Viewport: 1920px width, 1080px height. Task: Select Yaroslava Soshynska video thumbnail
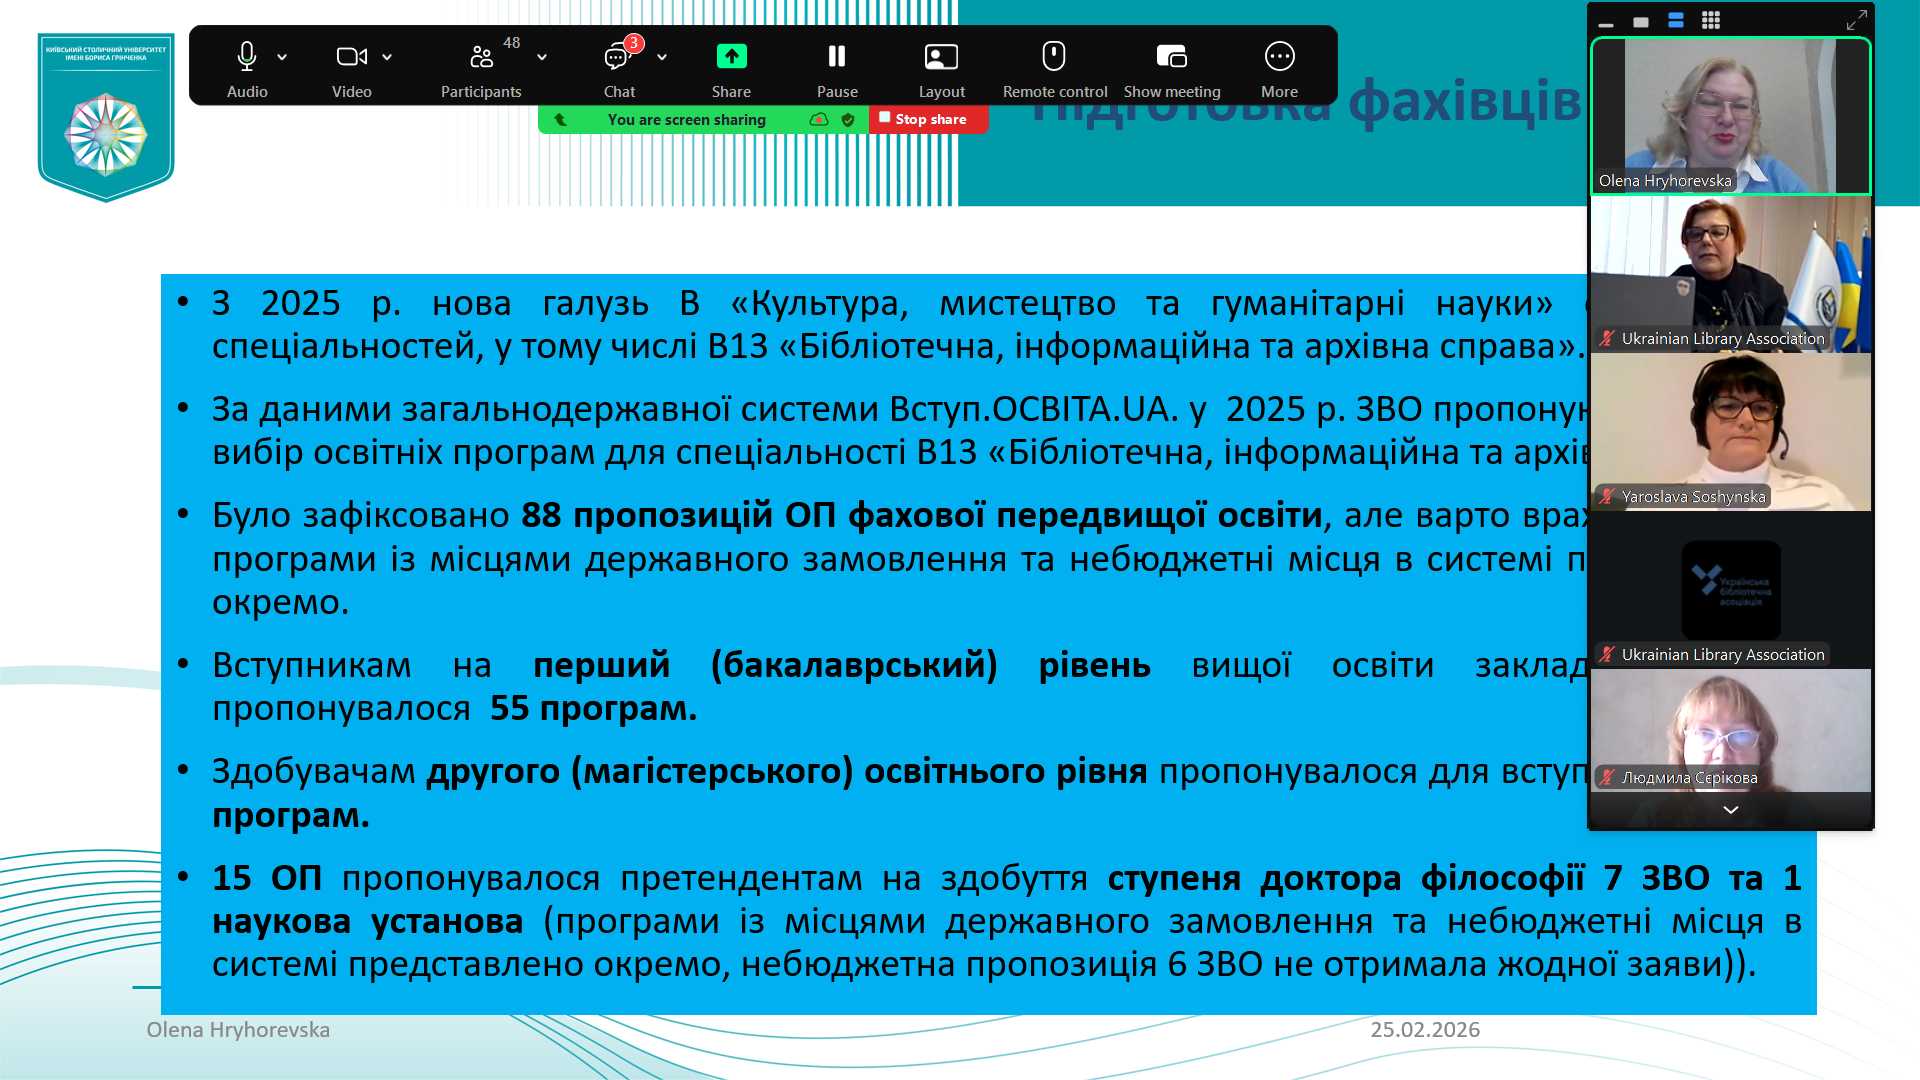click(1730, 432)
